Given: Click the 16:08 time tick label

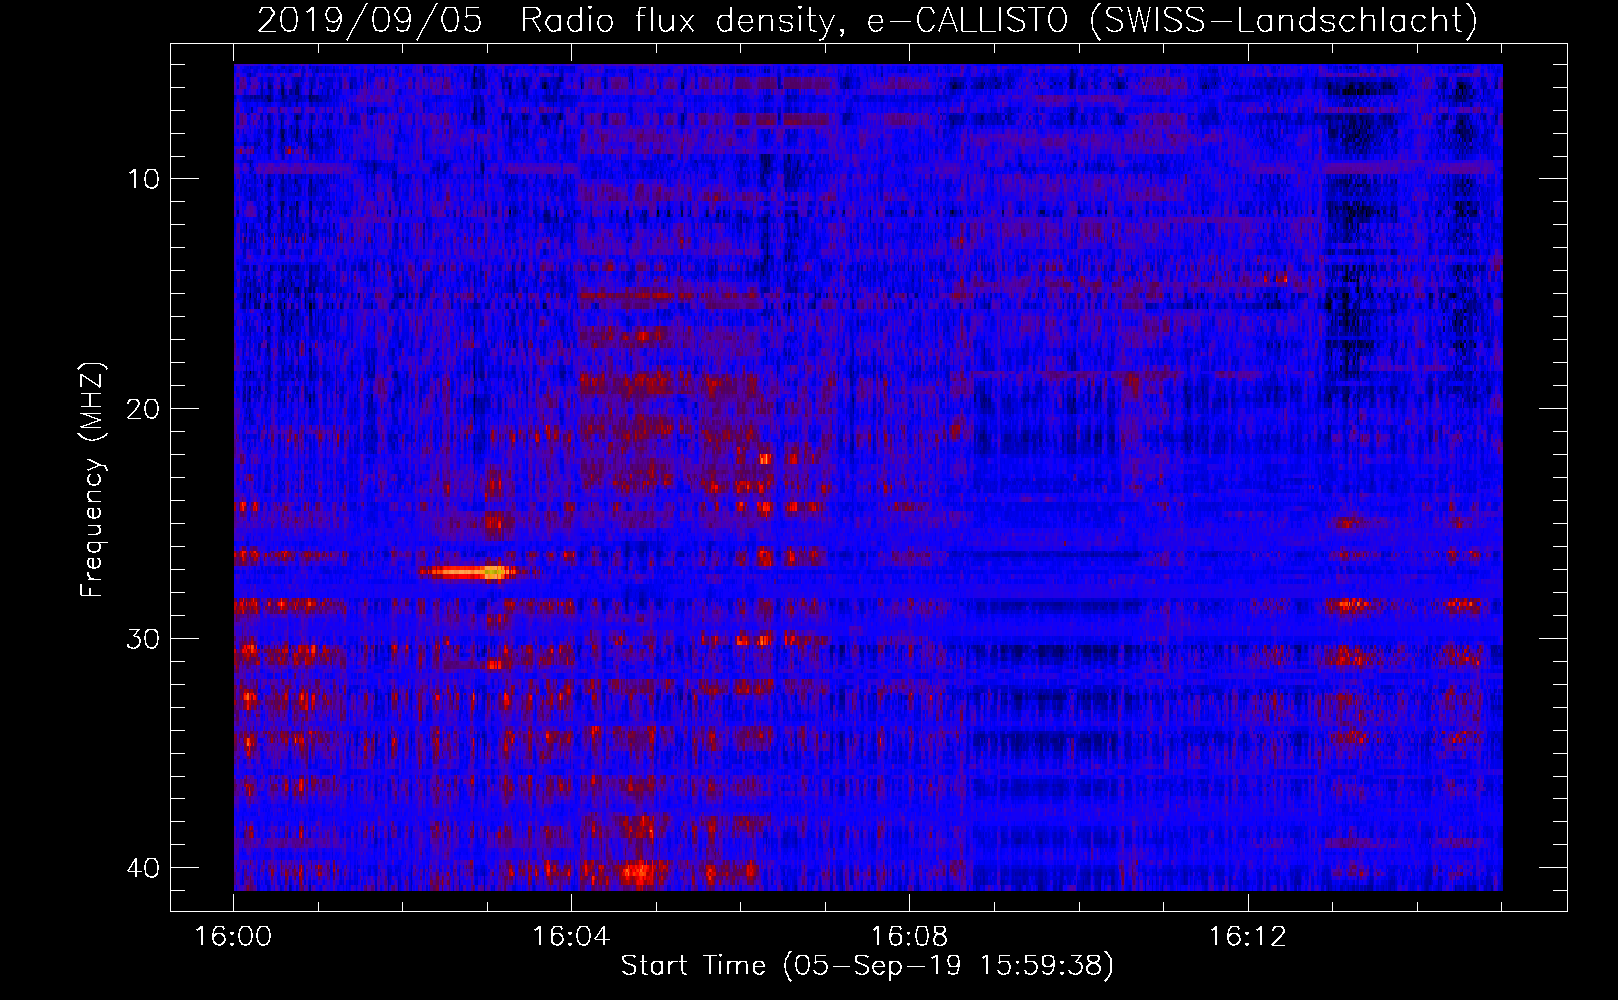Looking at the screenshot, I should (909, 937).
